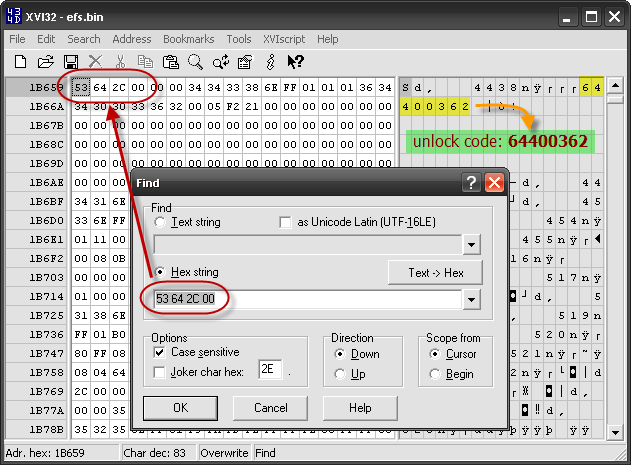Select Direction Up radio button
Viewport: 631px width, 465px height.
(340, 374)
